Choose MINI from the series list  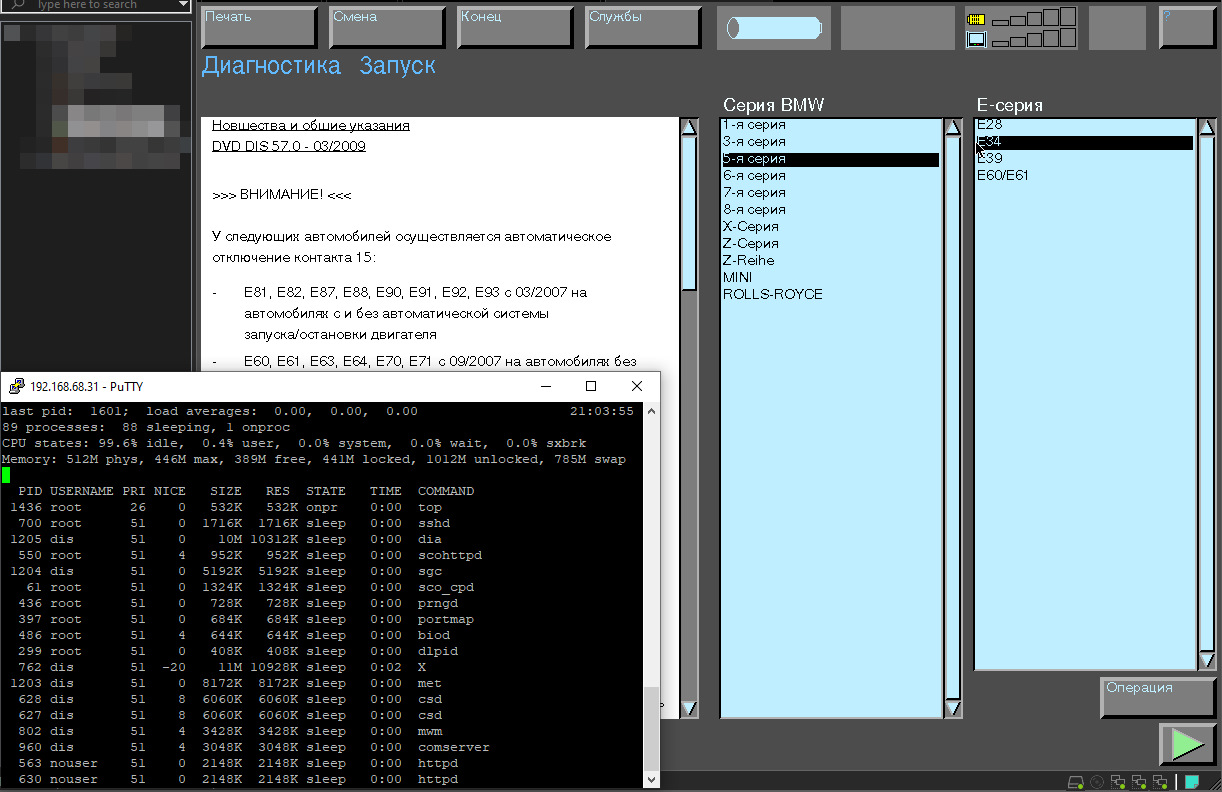point(738,277)
